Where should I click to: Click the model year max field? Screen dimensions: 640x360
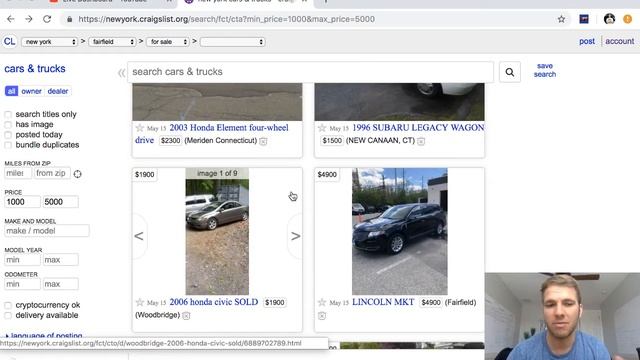tap(60, 260)
